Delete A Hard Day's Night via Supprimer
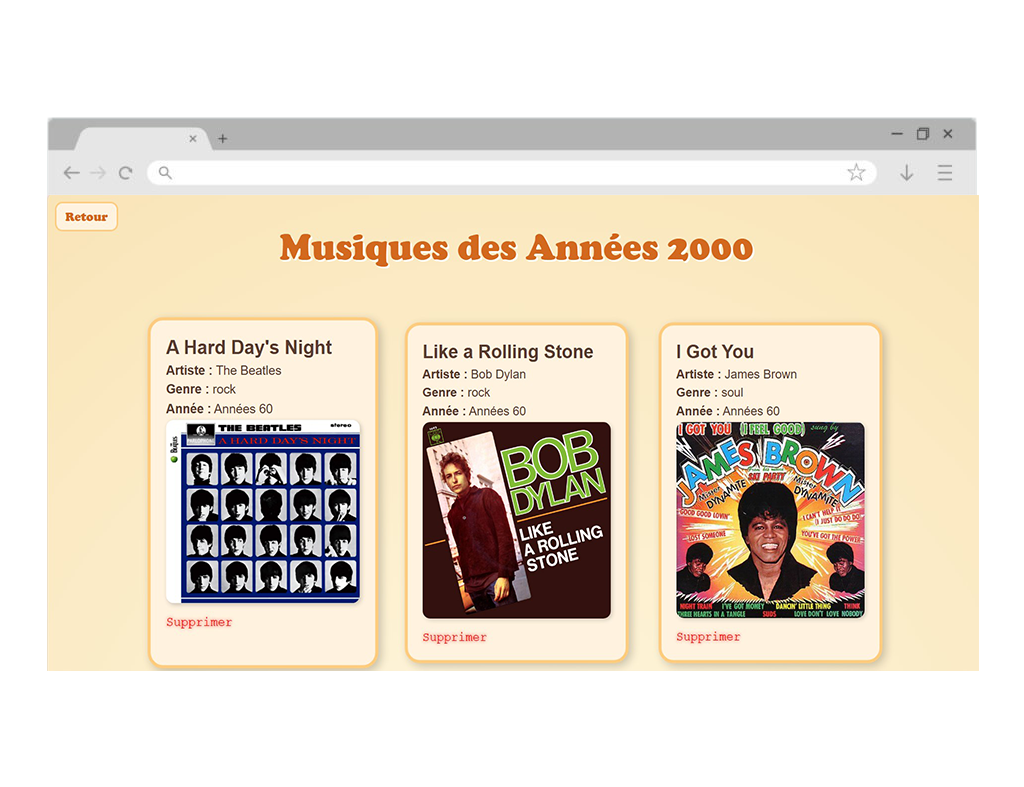Screen dimensions: 1024x787 click(199, 622)
